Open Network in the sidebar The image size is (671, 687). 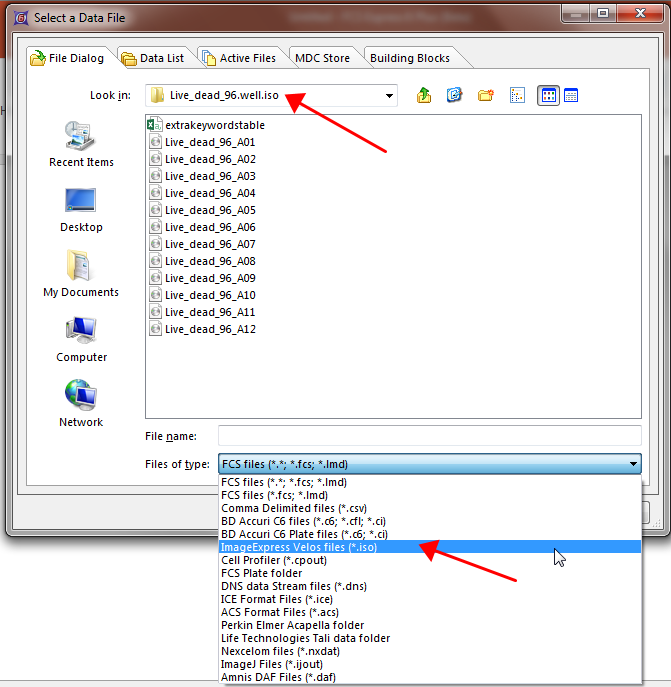pos(81,404)
